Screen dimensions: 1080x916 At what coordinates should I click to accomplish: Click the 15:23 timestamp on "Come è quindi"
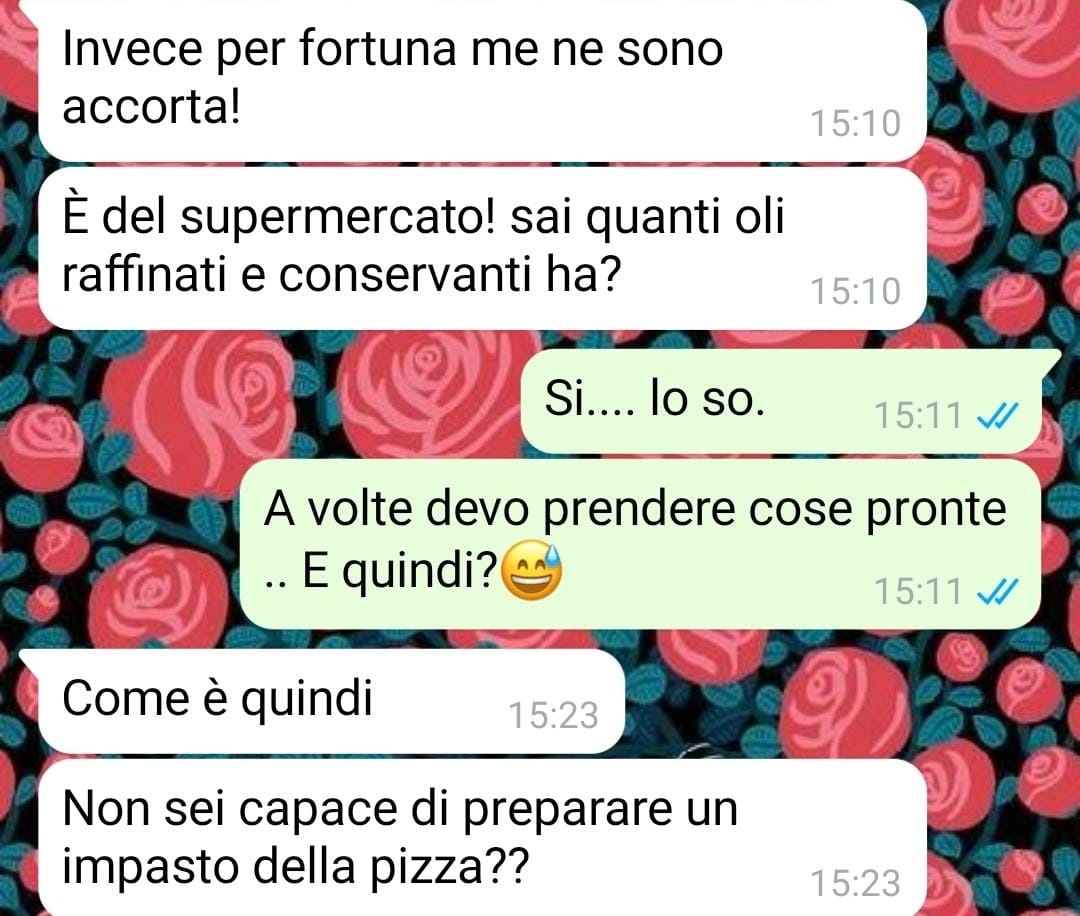553,716
